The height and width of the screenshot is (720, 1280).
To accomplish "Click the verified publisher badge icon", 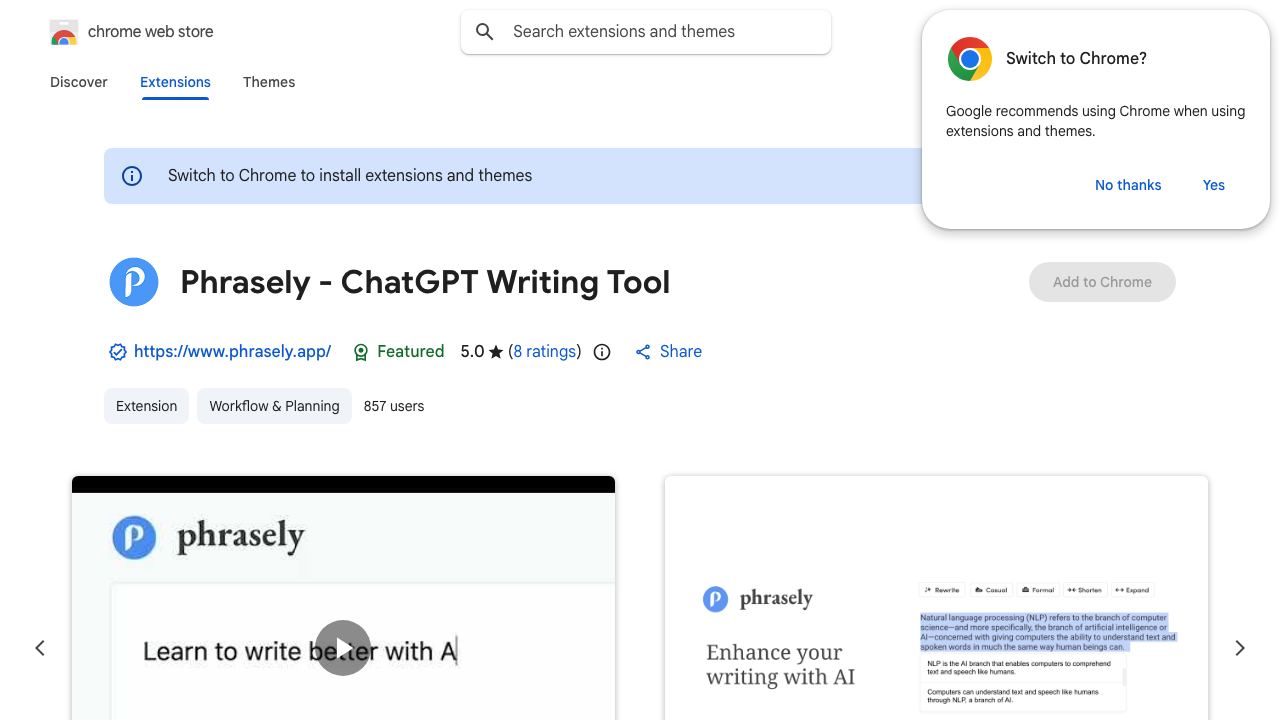I will pyautogui.click(x=118, y=352).
